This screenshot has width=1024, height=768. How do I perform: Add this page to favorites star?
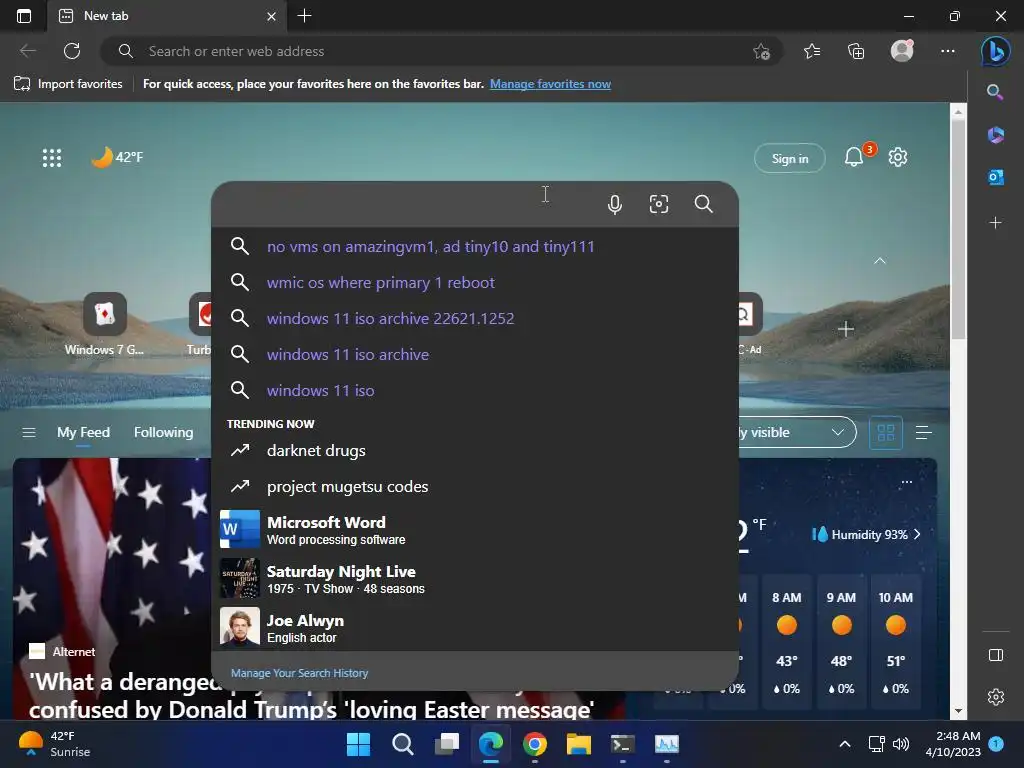[x=761, y=51]
